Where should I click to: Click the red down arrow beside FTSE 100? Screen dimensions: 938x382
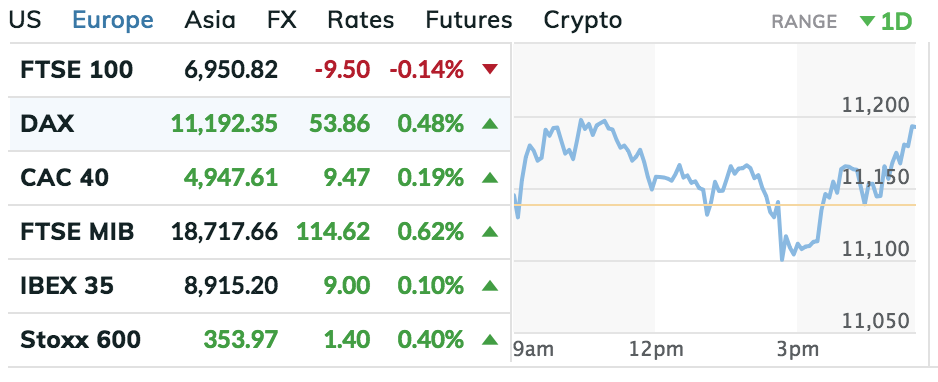point(490,70)
